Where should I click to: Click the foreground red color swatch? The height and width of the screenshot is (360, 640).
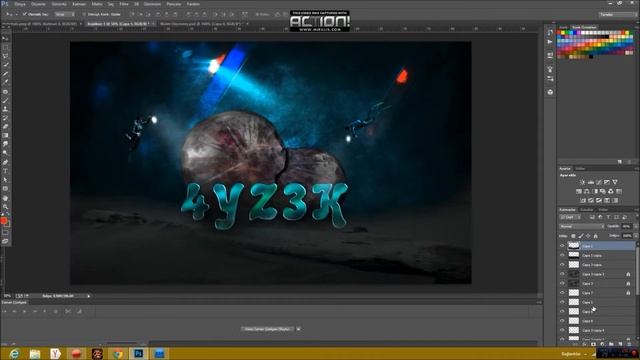(4, 221)
